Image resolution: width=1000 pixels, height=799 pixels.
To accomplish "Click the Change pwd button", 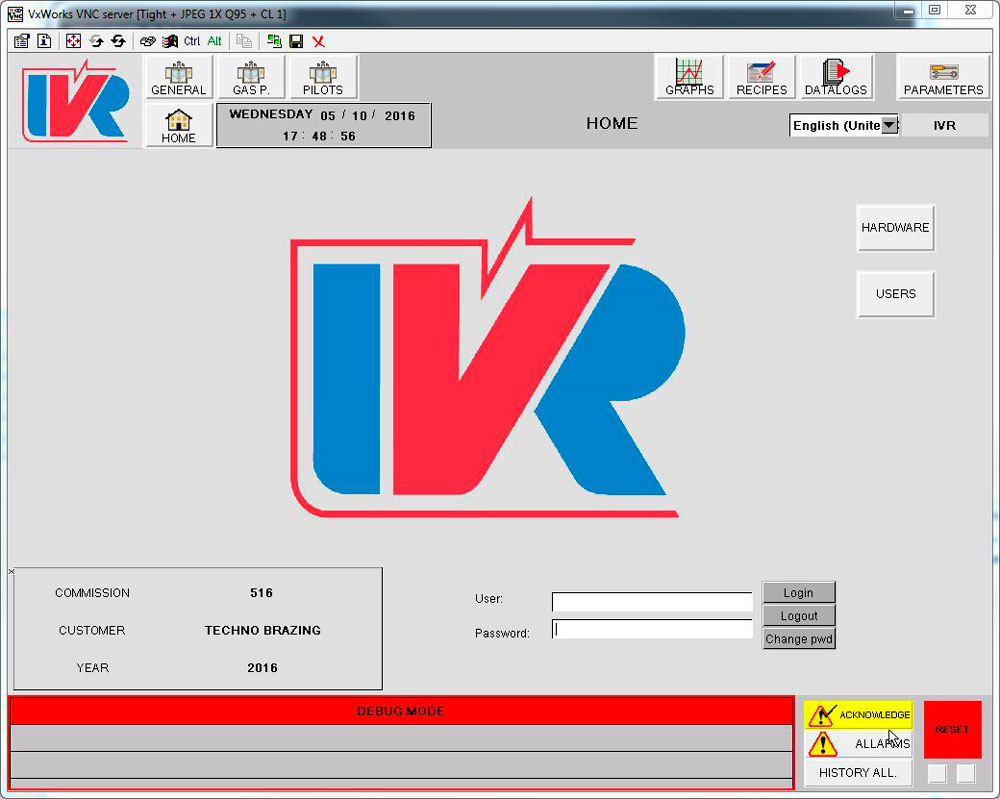I will click(798, 639).
